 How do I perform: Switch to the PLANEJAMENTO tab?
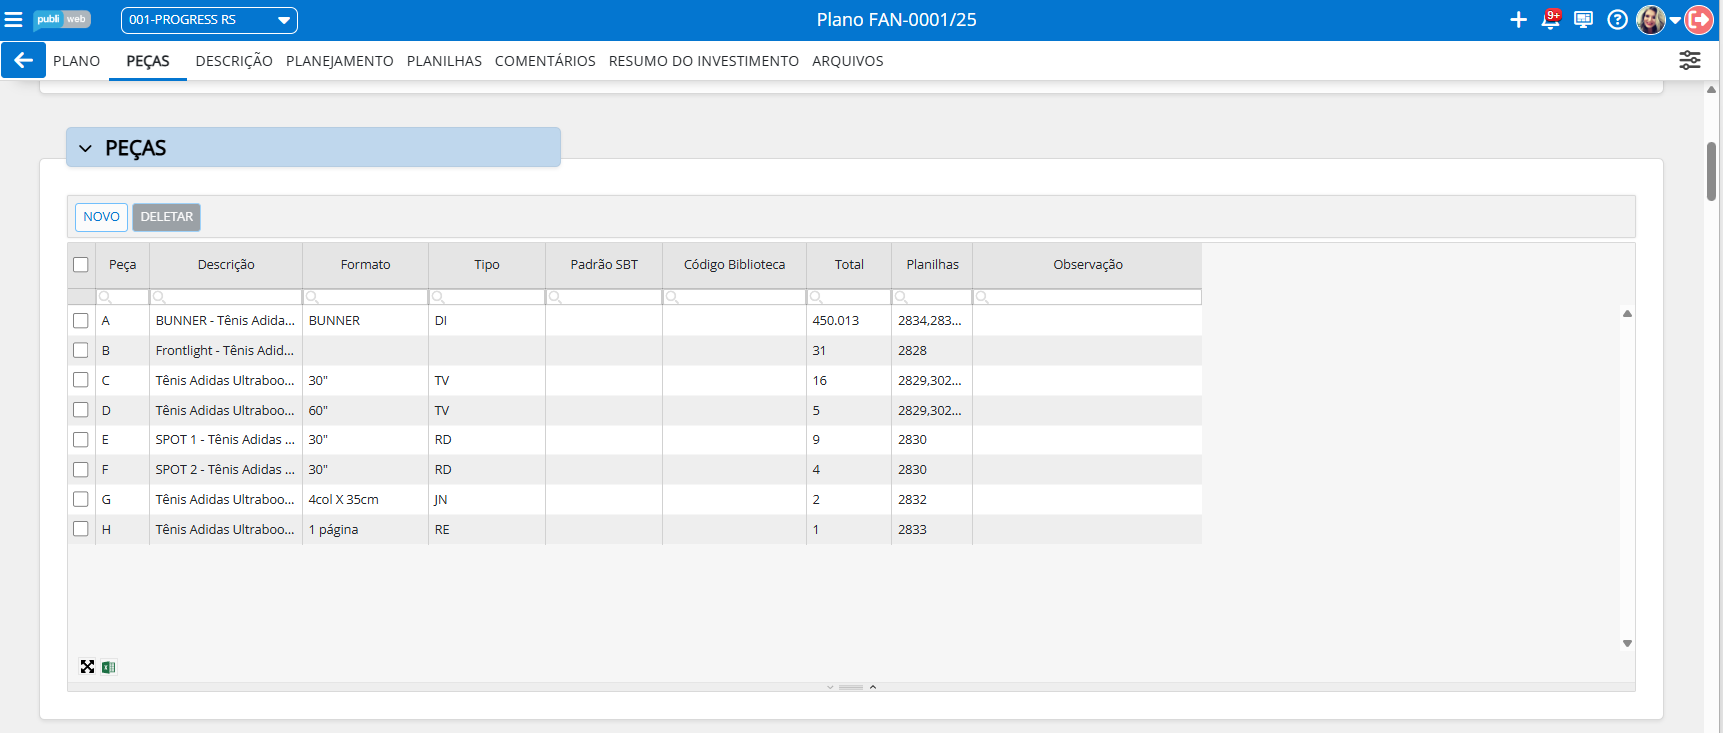coord(339,61)
